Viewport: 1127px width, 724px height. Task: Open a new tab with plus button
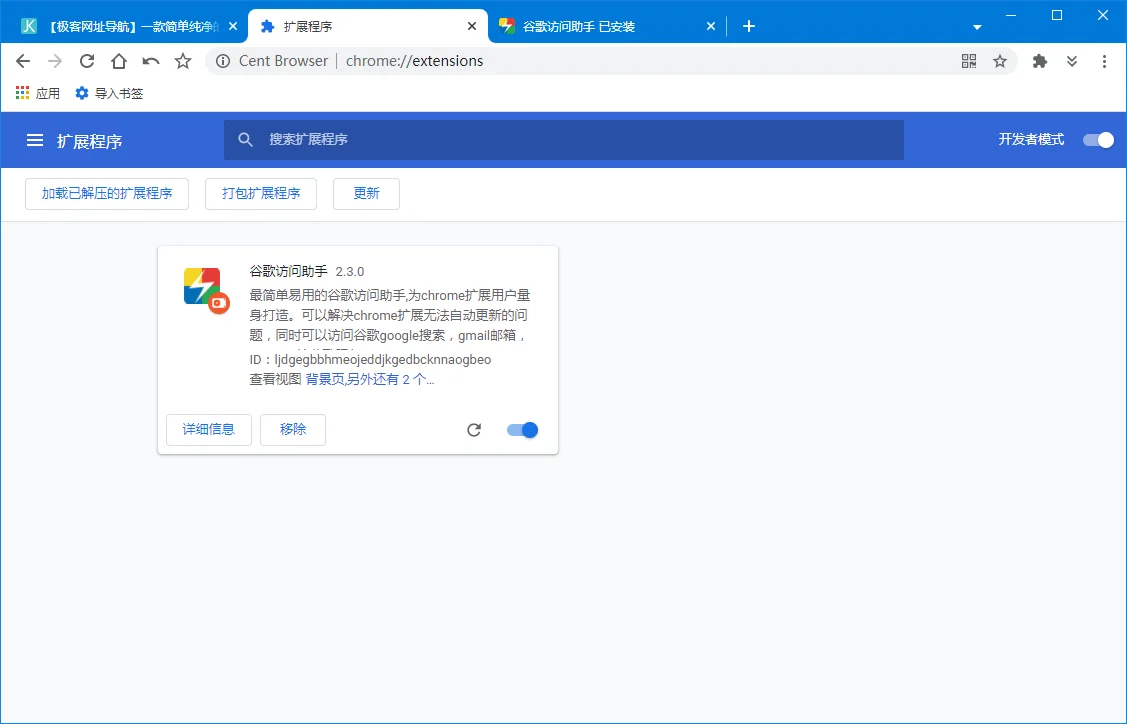(749, 27)
